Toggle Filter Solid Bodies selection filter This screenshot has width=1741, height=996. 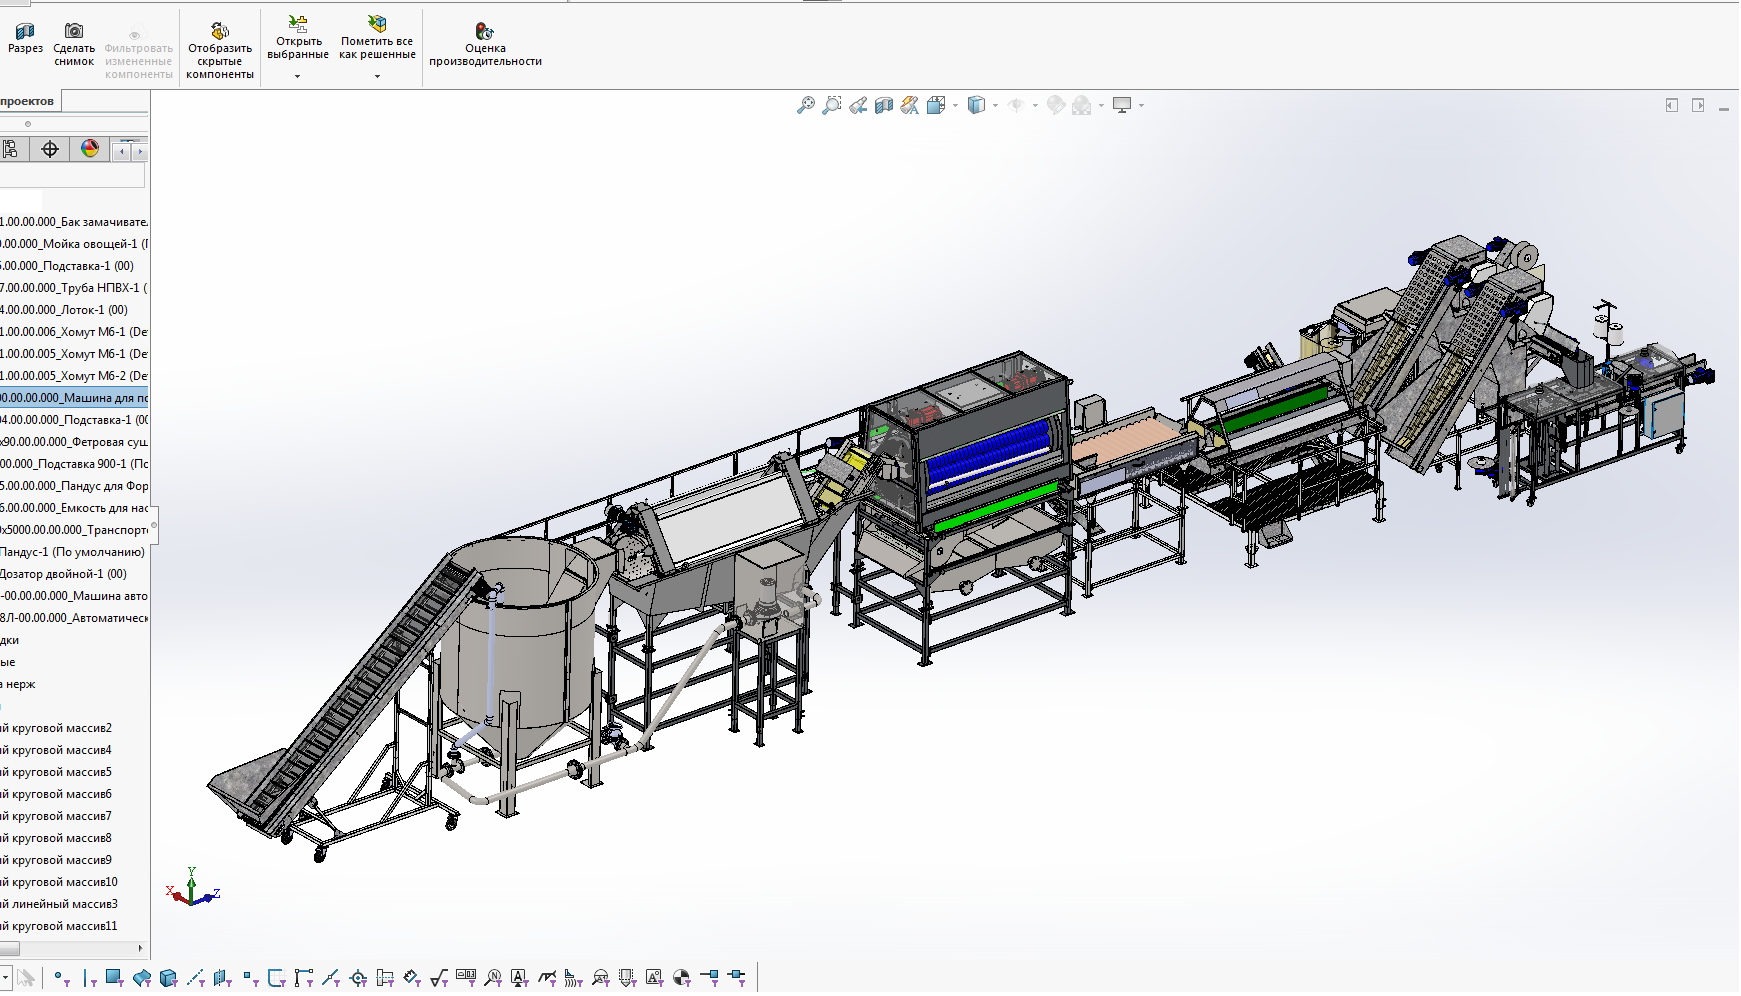click(169, 978)
